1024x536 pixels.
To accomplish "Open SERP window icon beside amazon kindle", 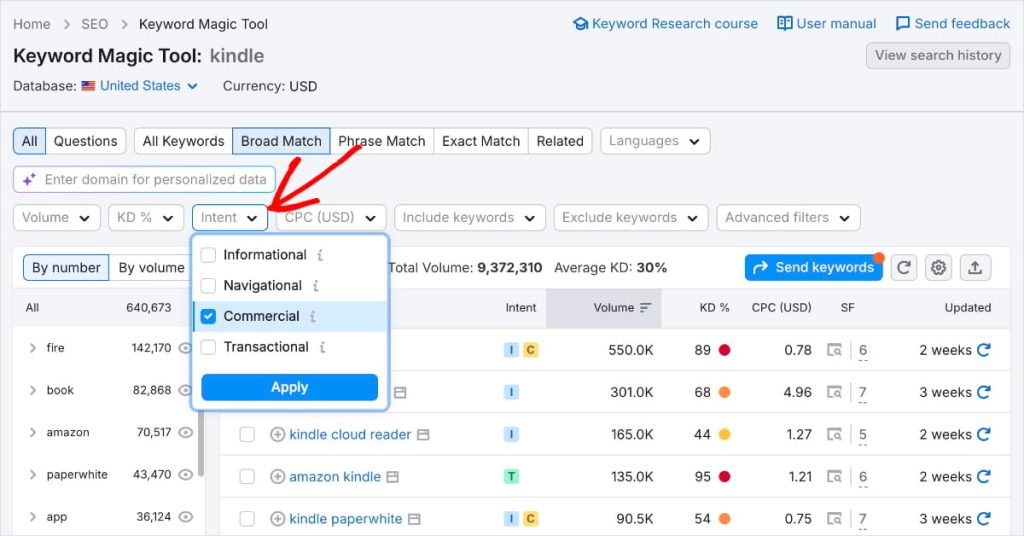I will click(x=392, y=477).
